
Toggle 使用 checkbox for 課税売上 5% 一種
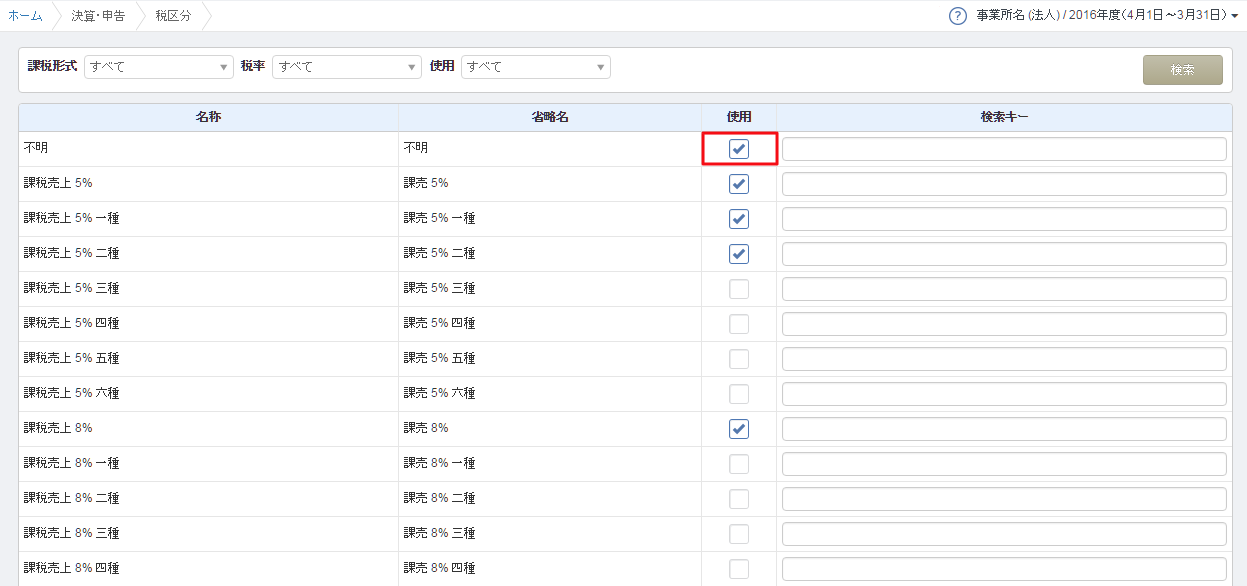(x=739, y=219)
